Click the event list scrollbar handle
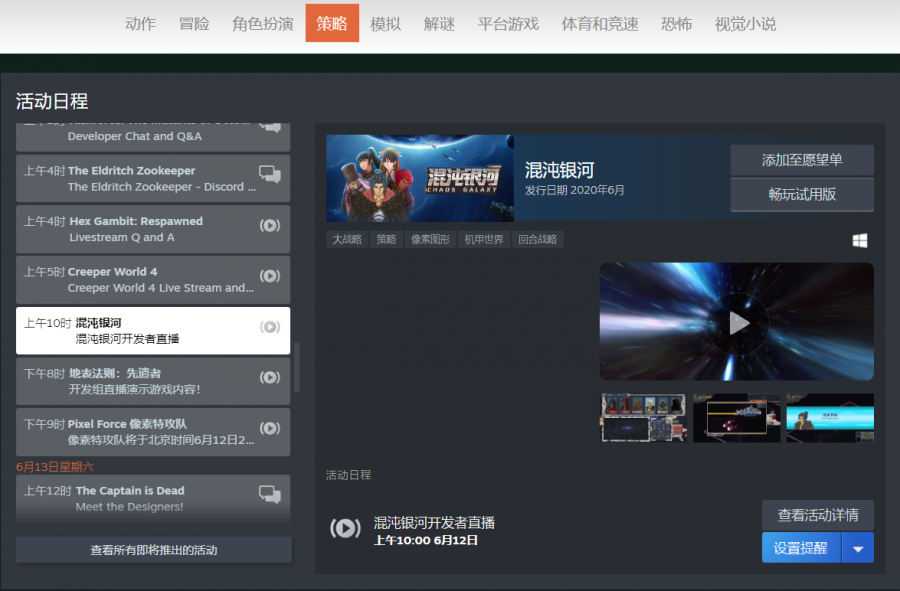This screenshot has width=900, height=591. [x=297, y=367]
